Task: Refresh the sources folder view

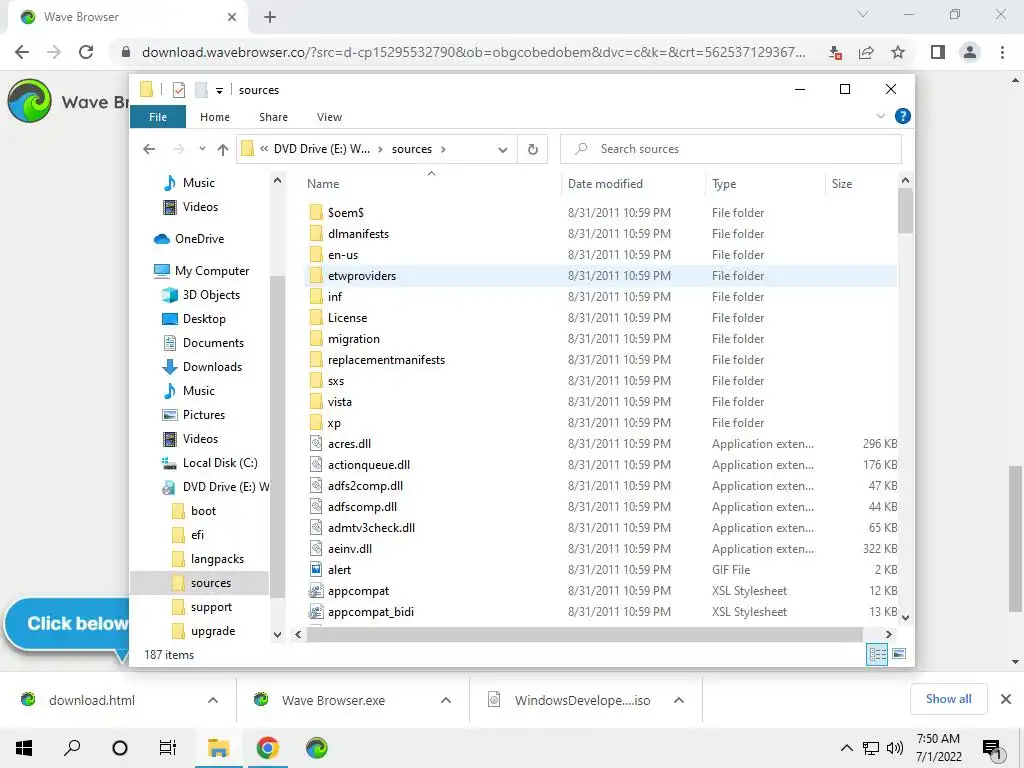Action: pyautogui.click(x=533, y=150)
